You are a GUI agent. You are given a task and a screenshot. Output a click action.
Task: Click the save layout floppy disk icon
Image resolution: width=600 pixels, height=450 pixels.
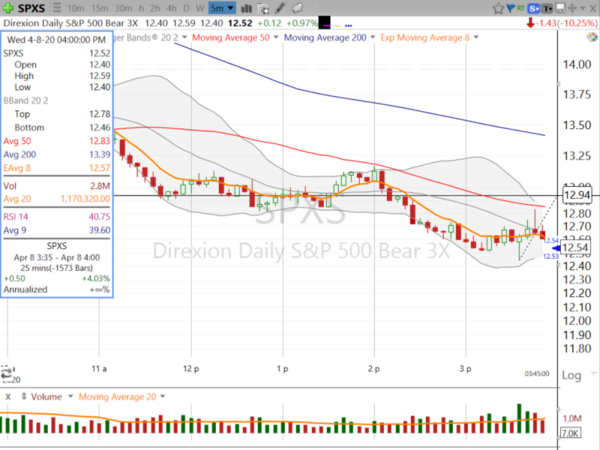[560, 8]
